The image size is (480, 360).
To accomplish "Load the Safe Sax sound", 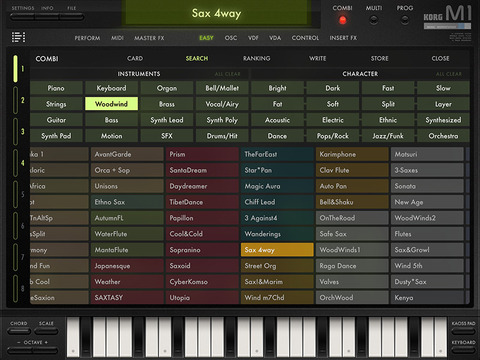I will point(352,234).
